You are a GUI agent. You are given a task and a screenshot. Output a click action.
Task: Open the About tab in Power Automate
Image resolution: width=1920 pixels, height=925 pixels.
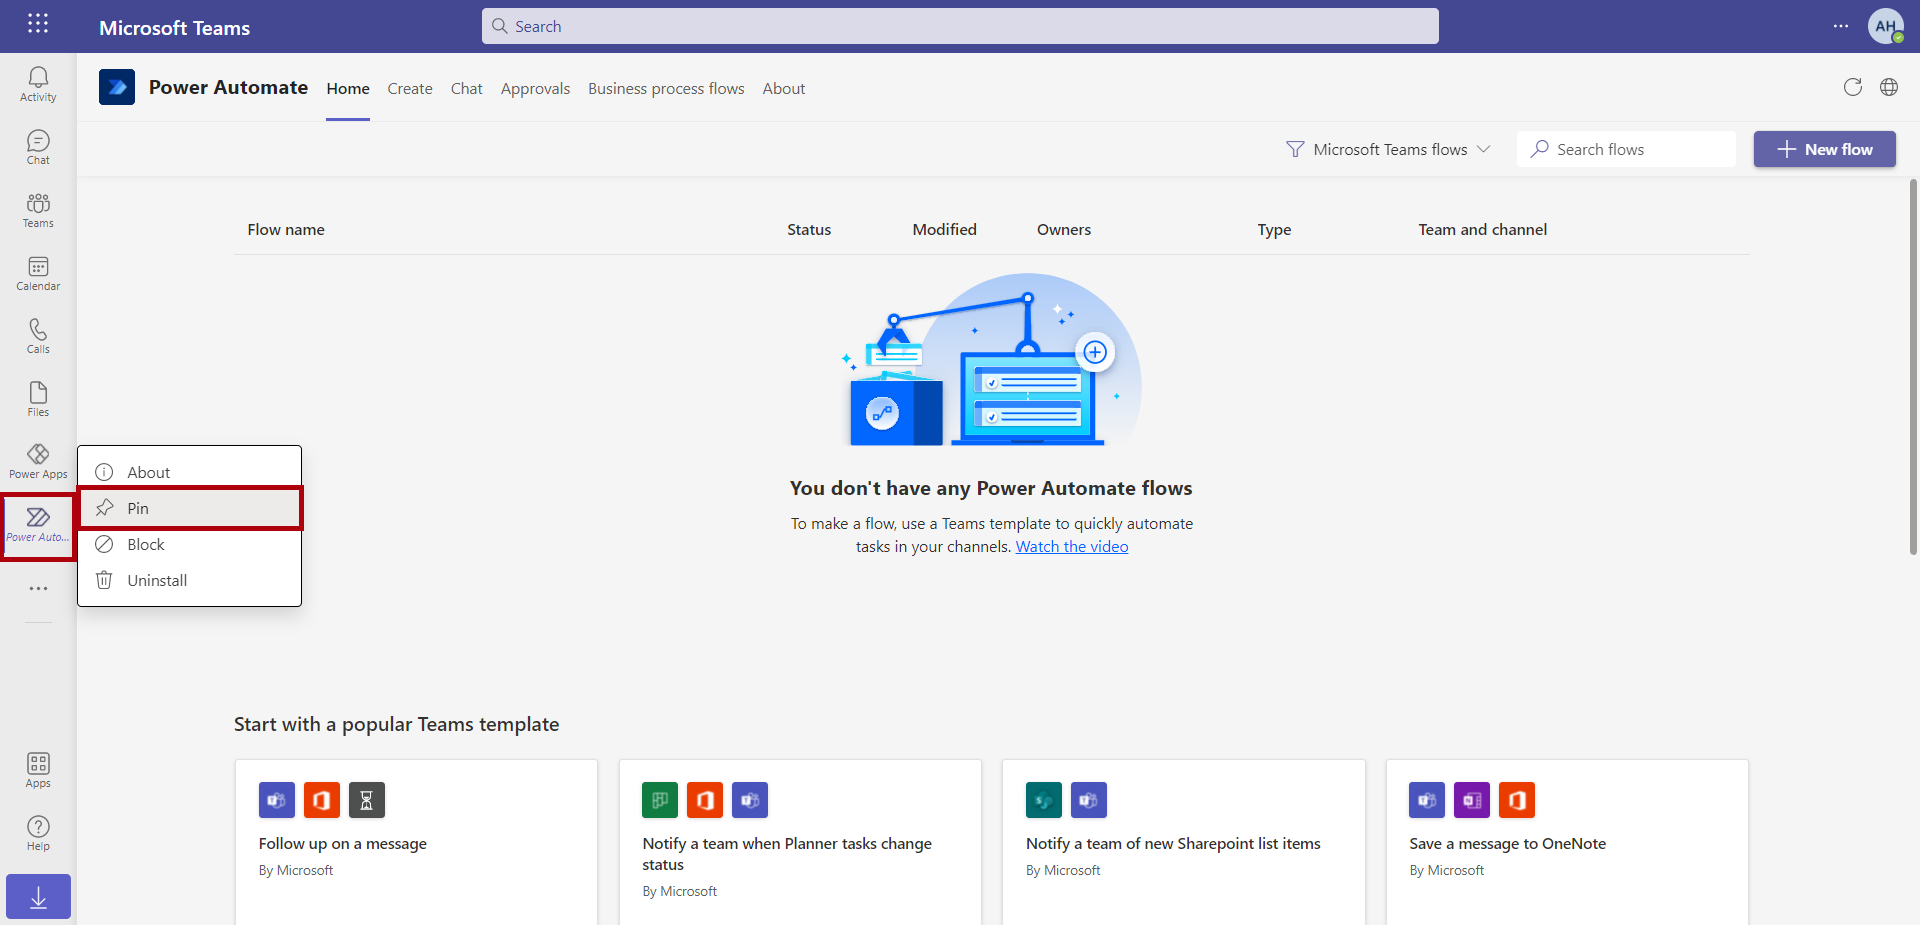784,88
